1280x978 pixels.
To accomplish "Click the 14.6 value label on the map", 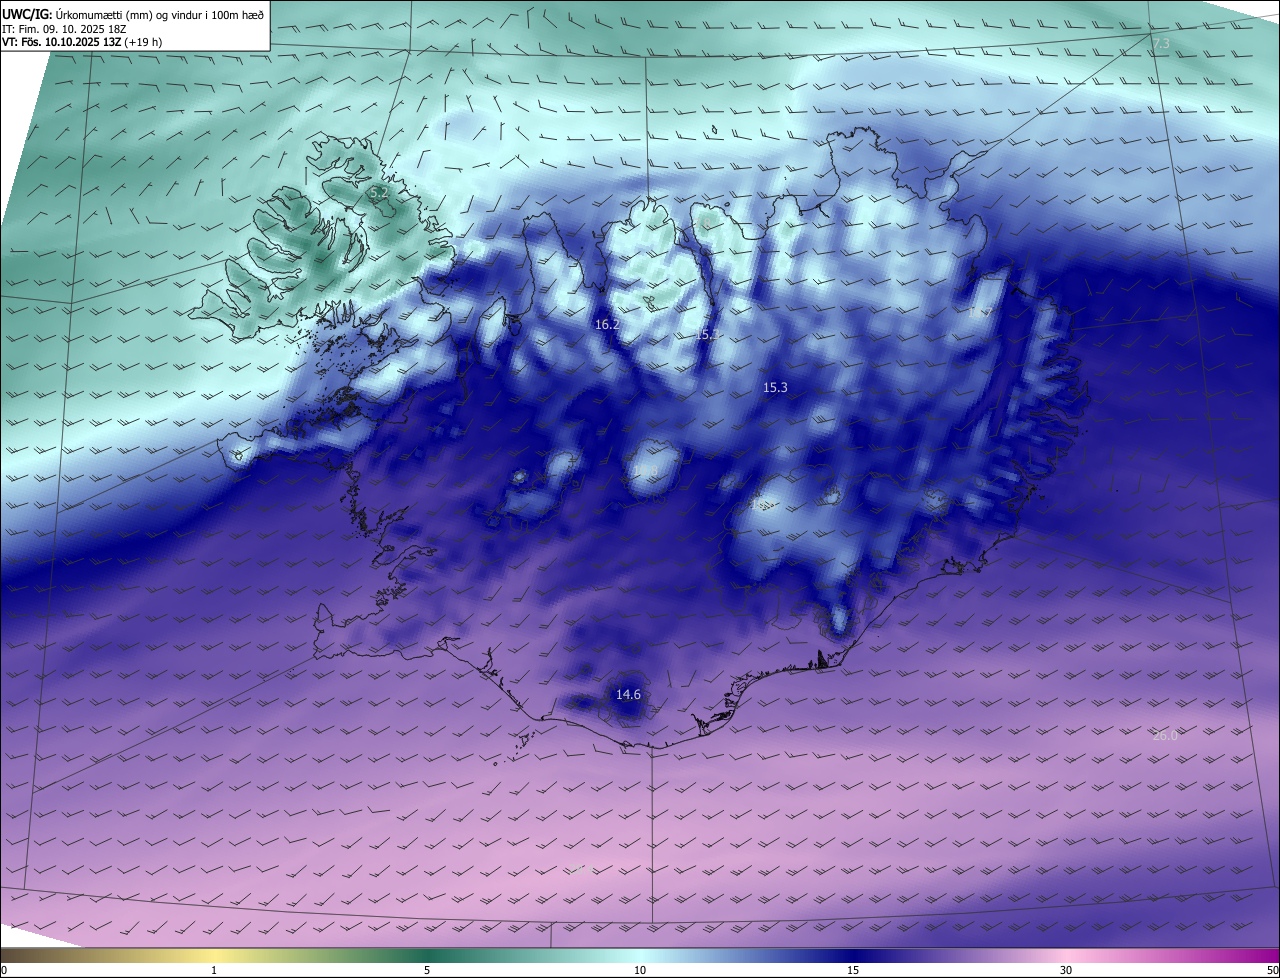I will coord(628,694).
